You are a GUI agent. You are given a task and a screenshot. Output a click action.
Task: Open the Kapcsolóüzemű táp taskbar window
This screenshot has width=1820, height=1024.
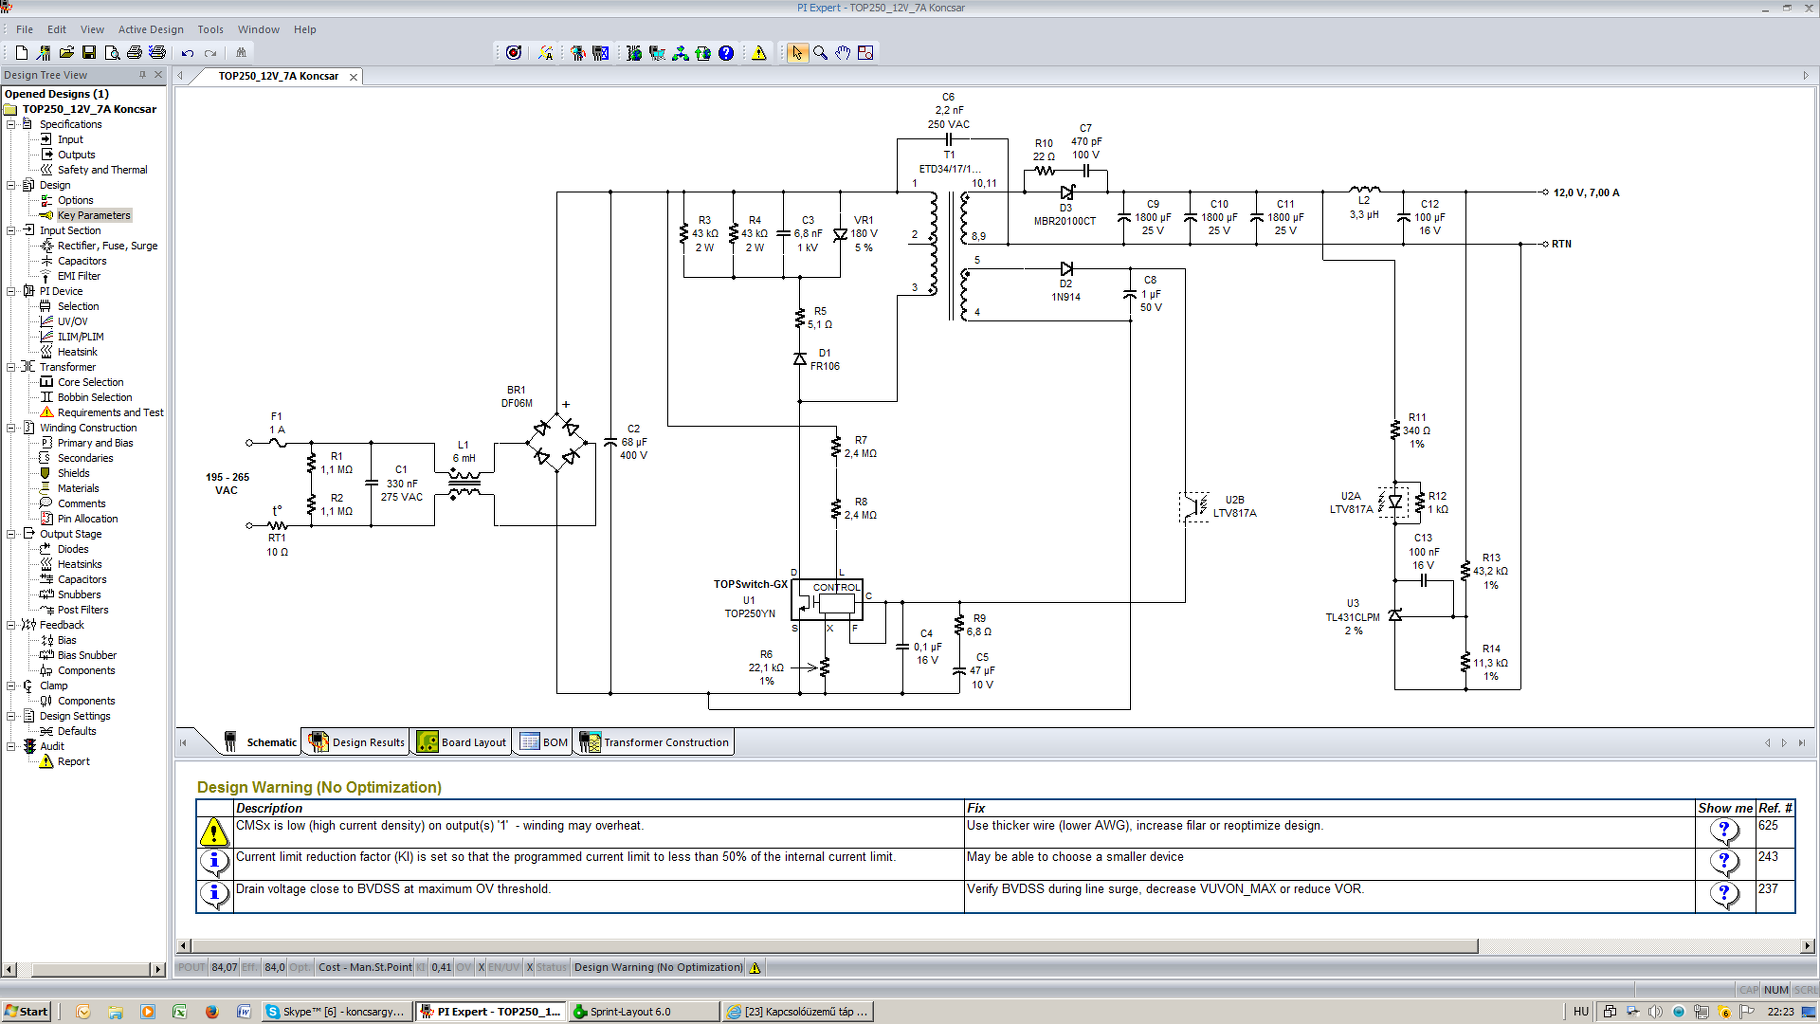(x=797, y=1012)
